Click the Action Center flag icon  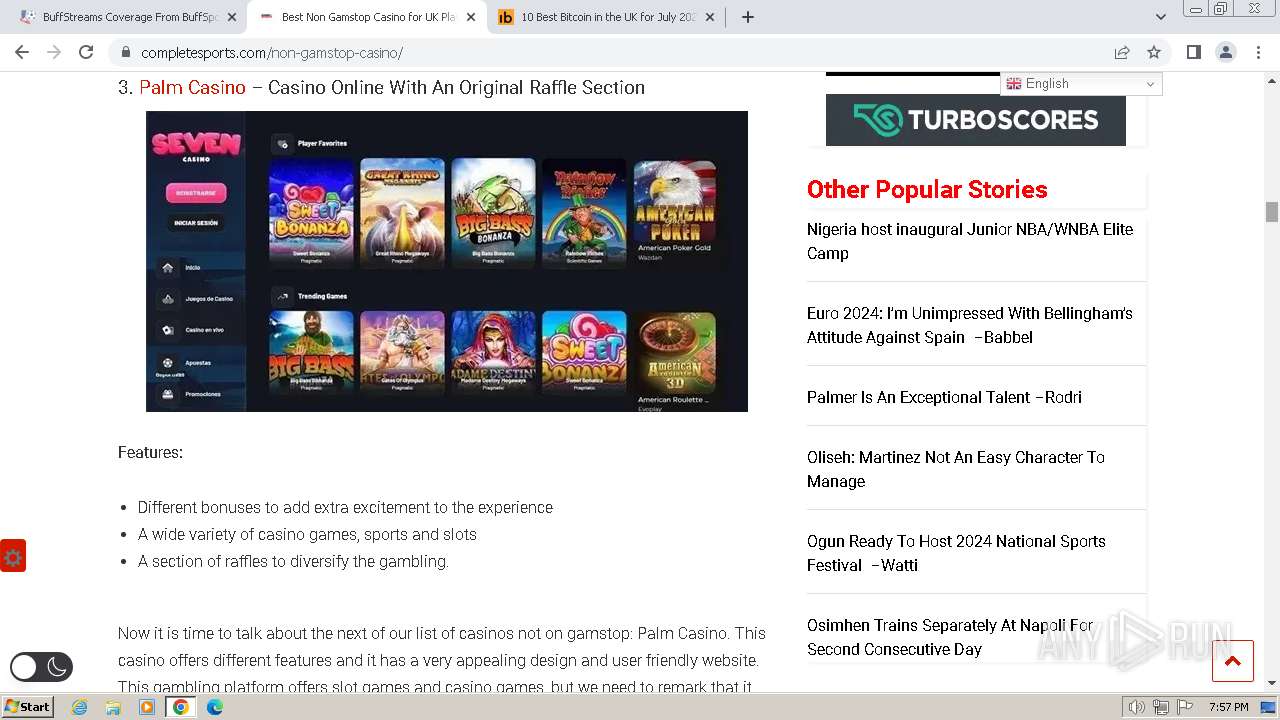1185,707
